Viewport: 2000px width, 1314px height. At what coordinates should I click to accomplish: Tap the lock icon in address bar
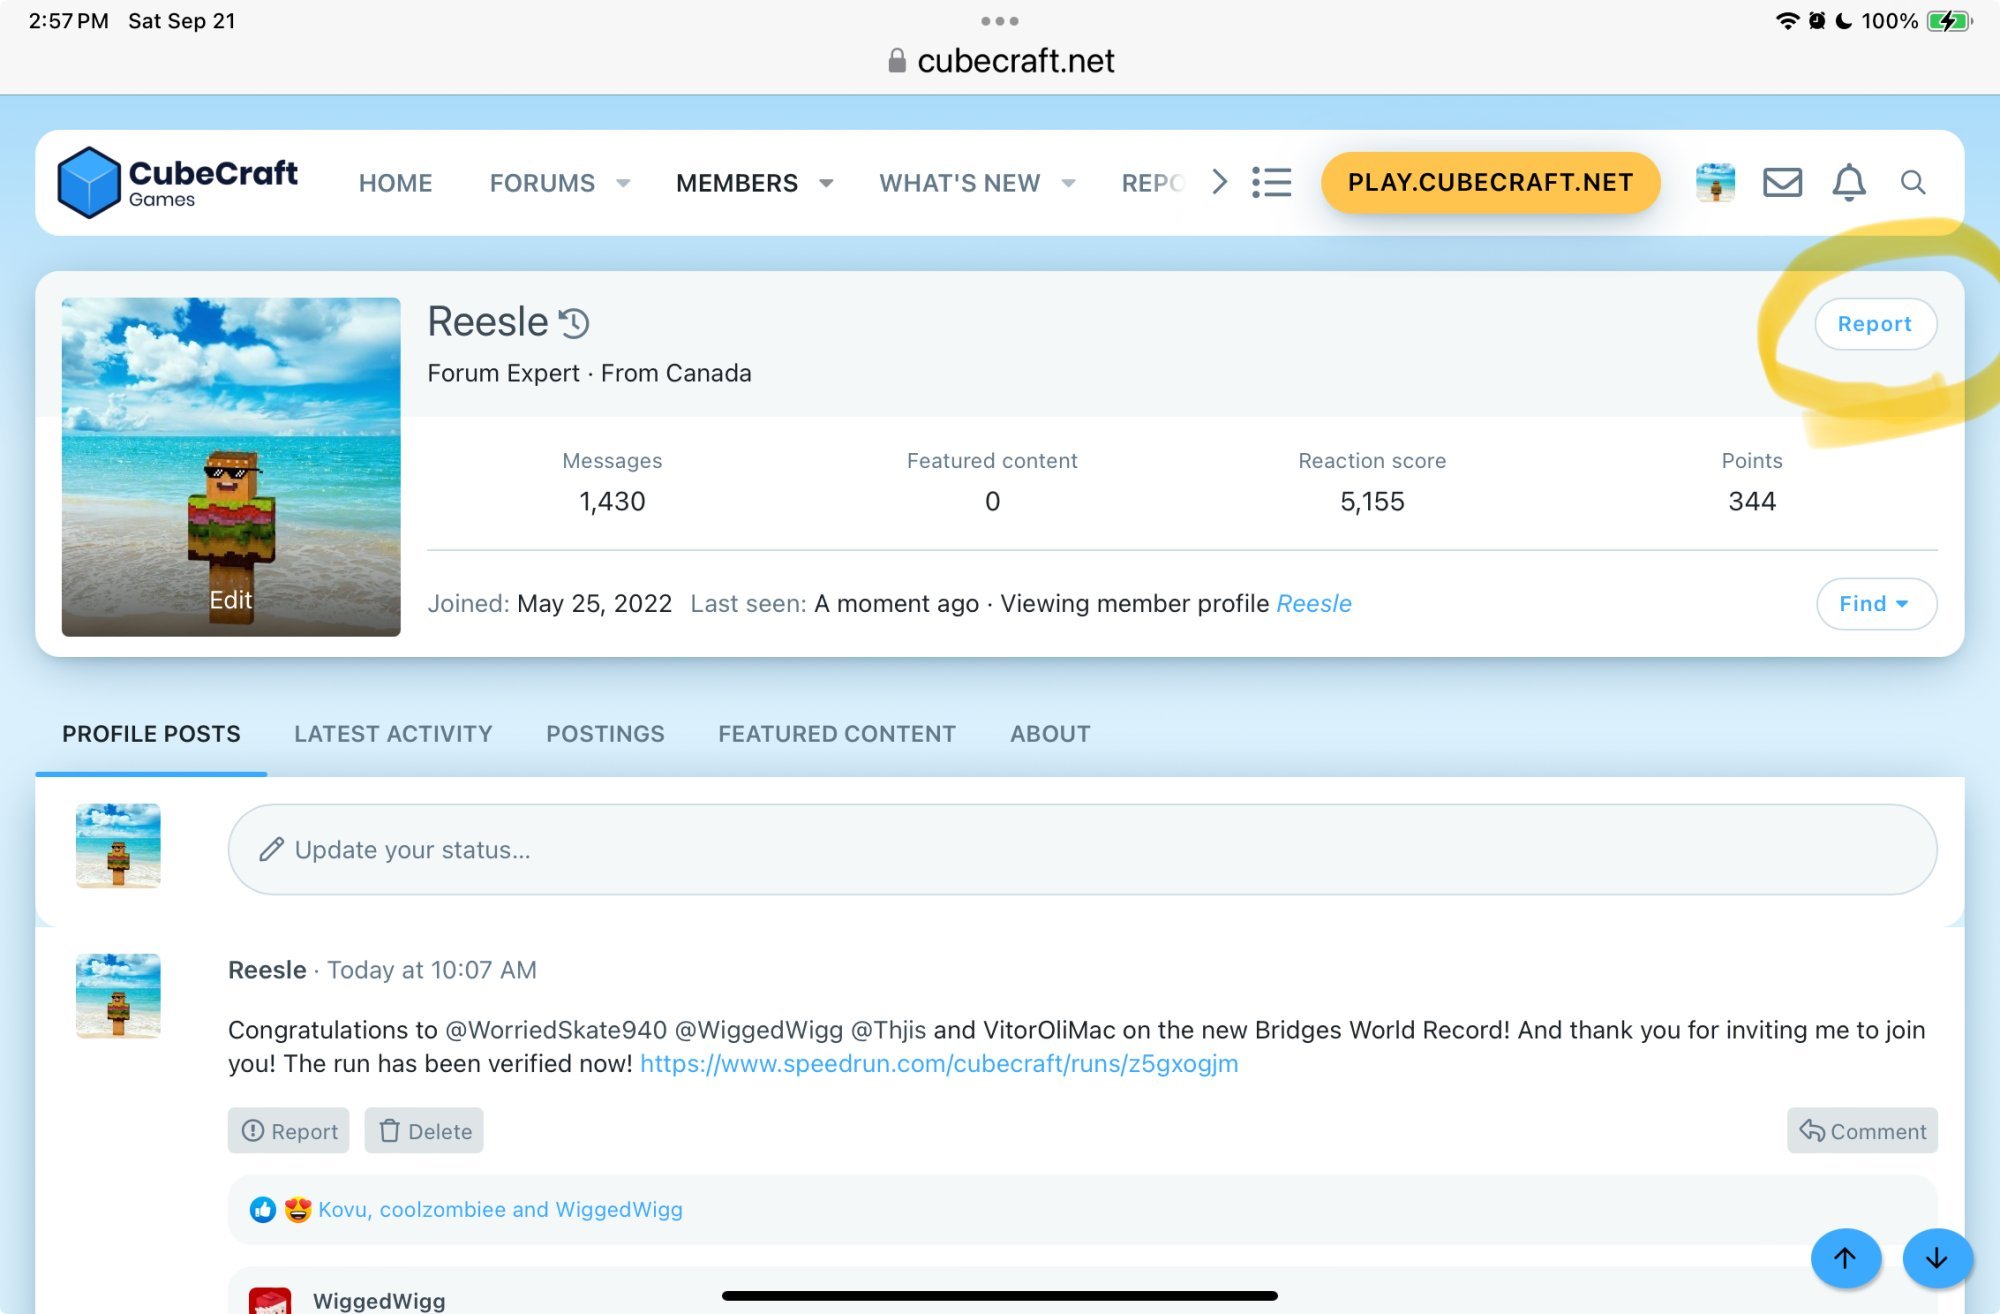pyautogui.click(x=897, y=61)
